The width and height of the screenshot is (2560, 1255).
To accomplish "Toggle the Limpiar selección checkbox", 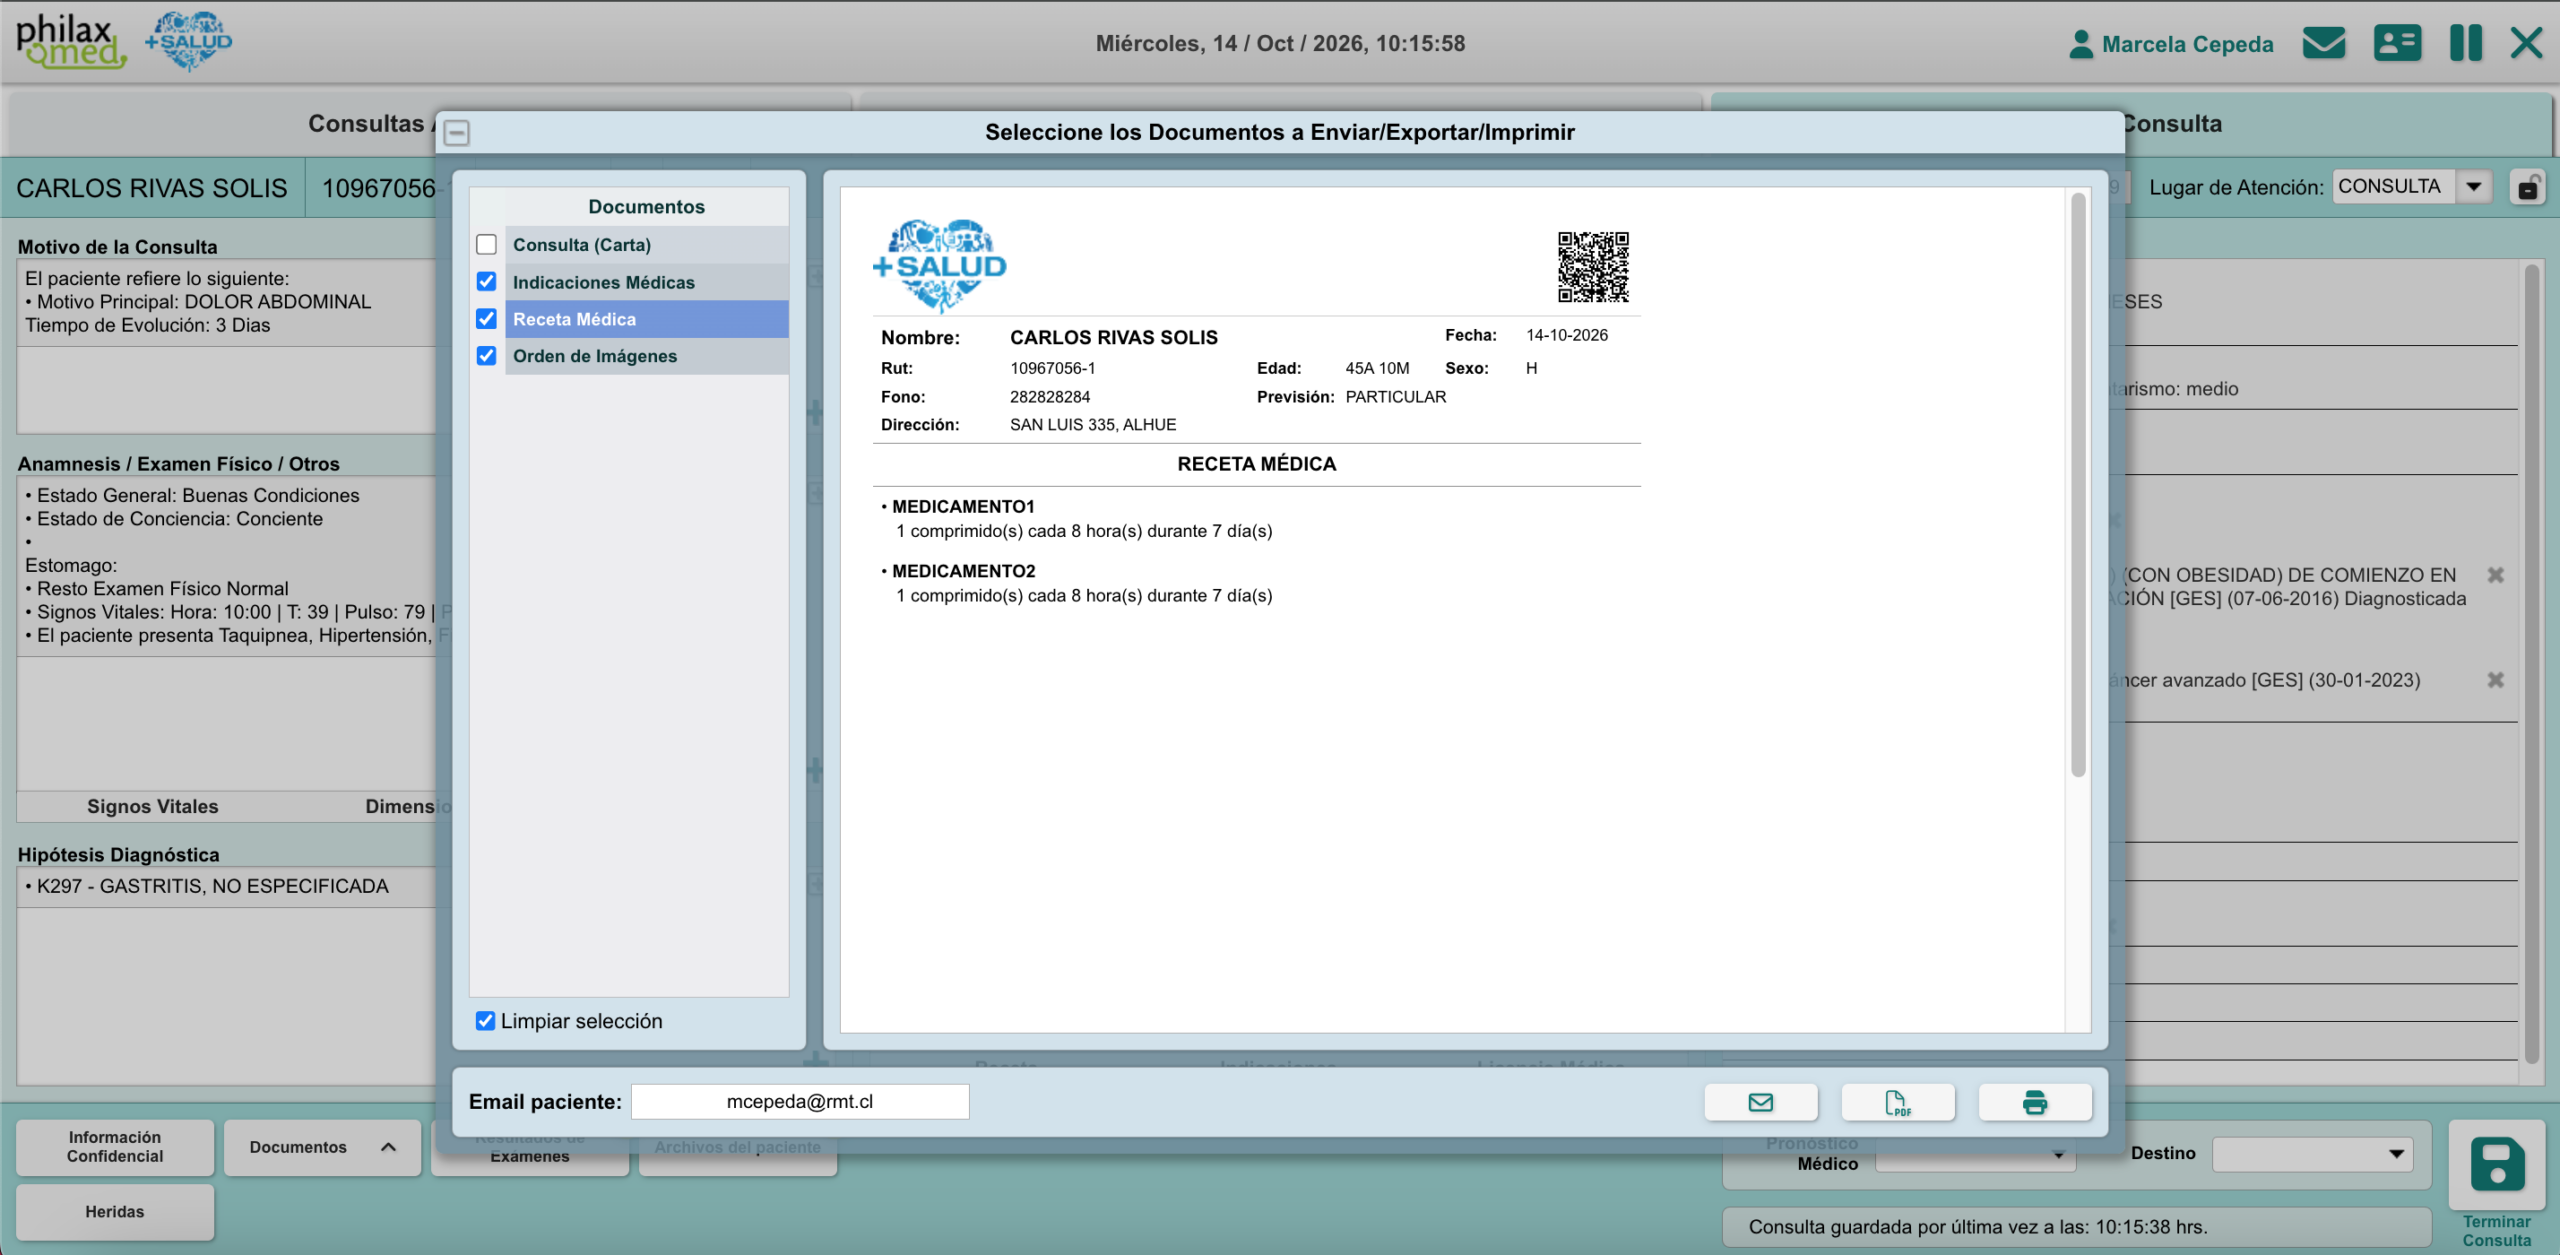I will 485,1021.
